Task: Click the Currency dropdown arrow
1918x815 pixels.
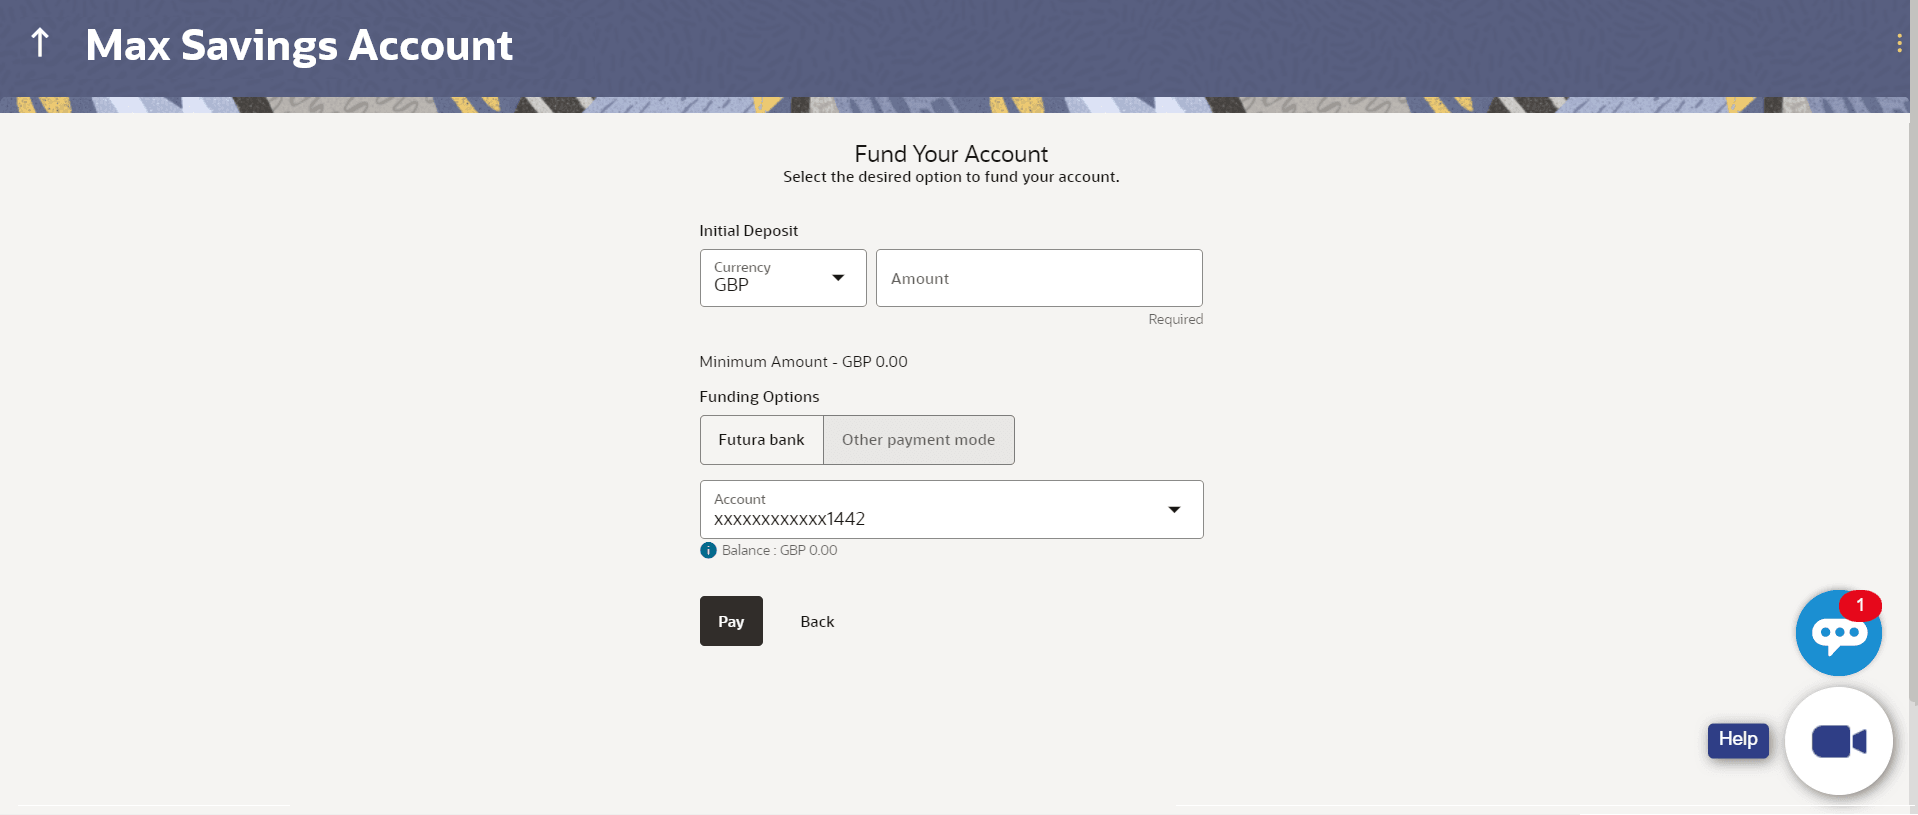Action: 838,278
